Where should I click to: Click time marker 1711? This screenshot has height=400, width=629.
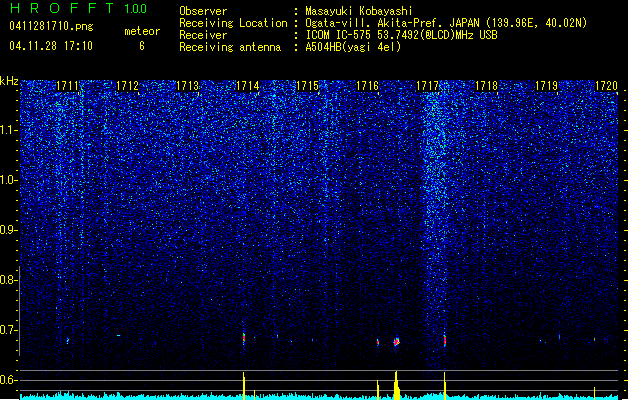click(x=67, y=86)
